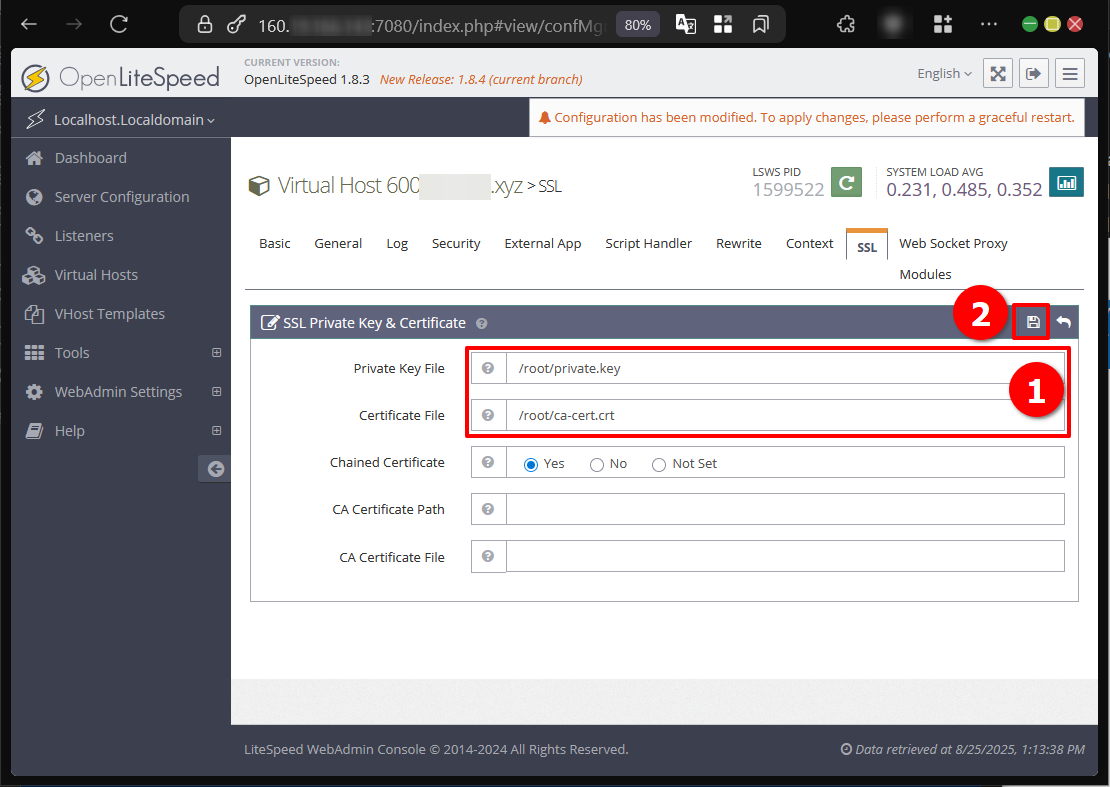Click the New Release 1.8.4 link
Viewport: 1110px width, 787px height.
tap(481, 79)
